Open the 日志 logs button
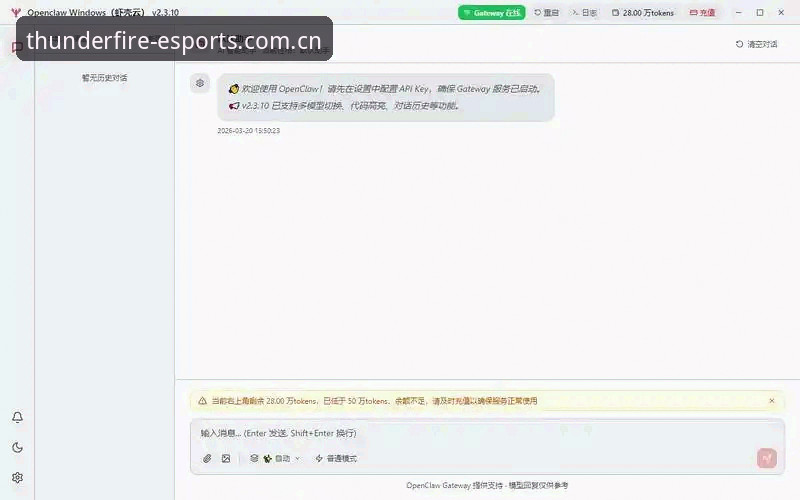The height and width of the screenshot is (500, 800). tap(584, 13)
